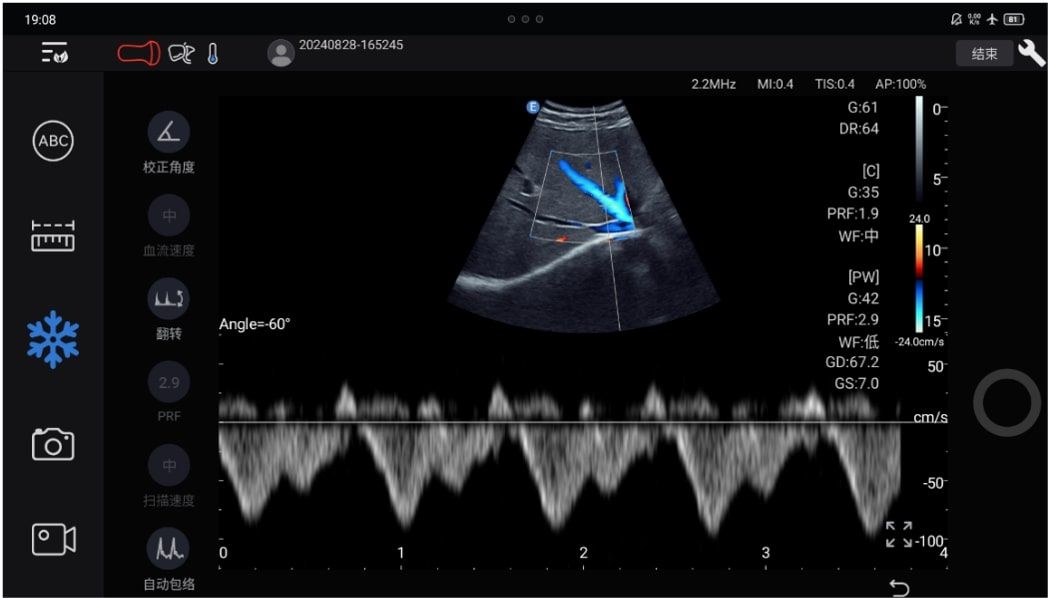Start video recording with camcorder icon
Screen dimensions: 1048x598
53,539
